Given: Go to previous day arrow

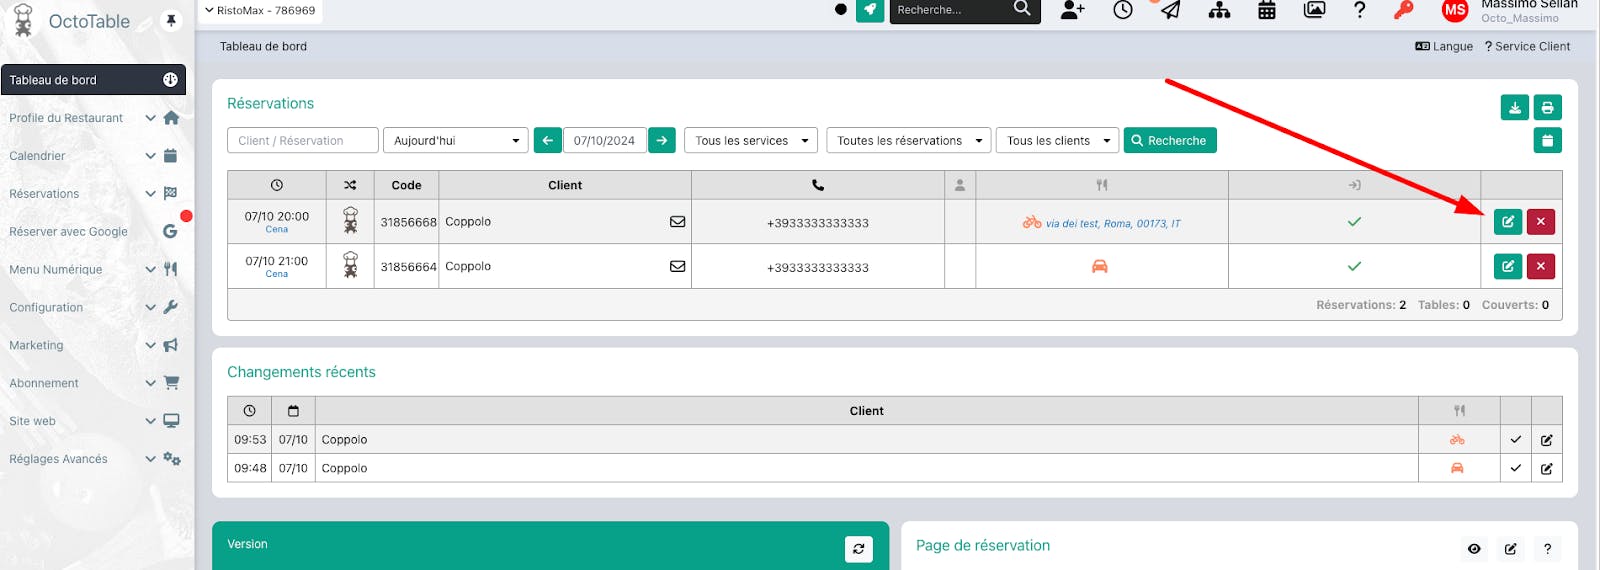Looking at the screenshot, I should tap(548, 141).
